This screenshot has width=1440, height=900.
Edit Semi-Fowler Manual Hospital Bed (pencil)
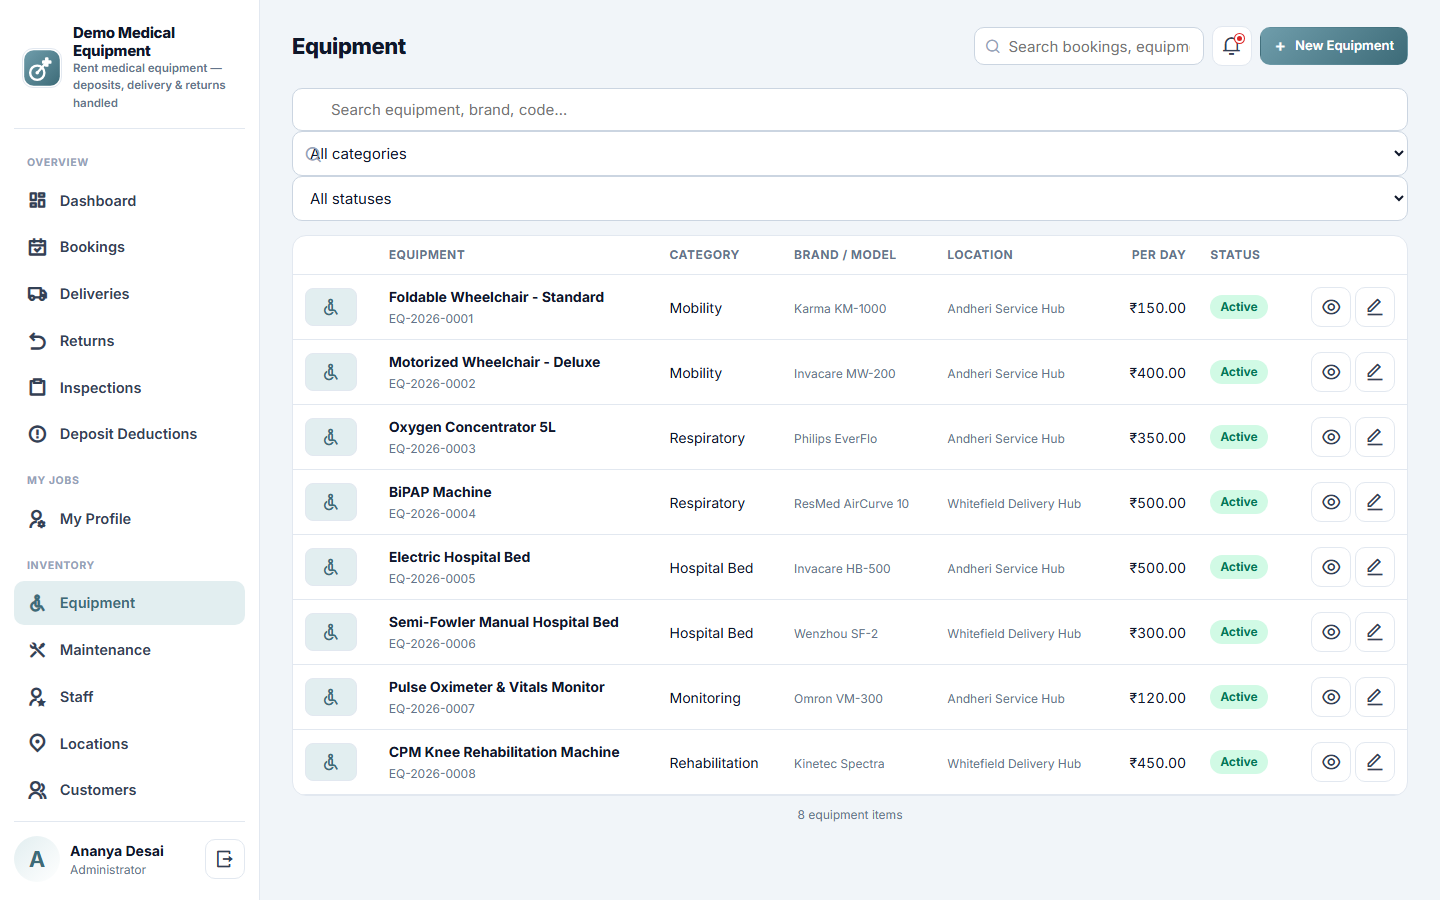[1375, 632]
